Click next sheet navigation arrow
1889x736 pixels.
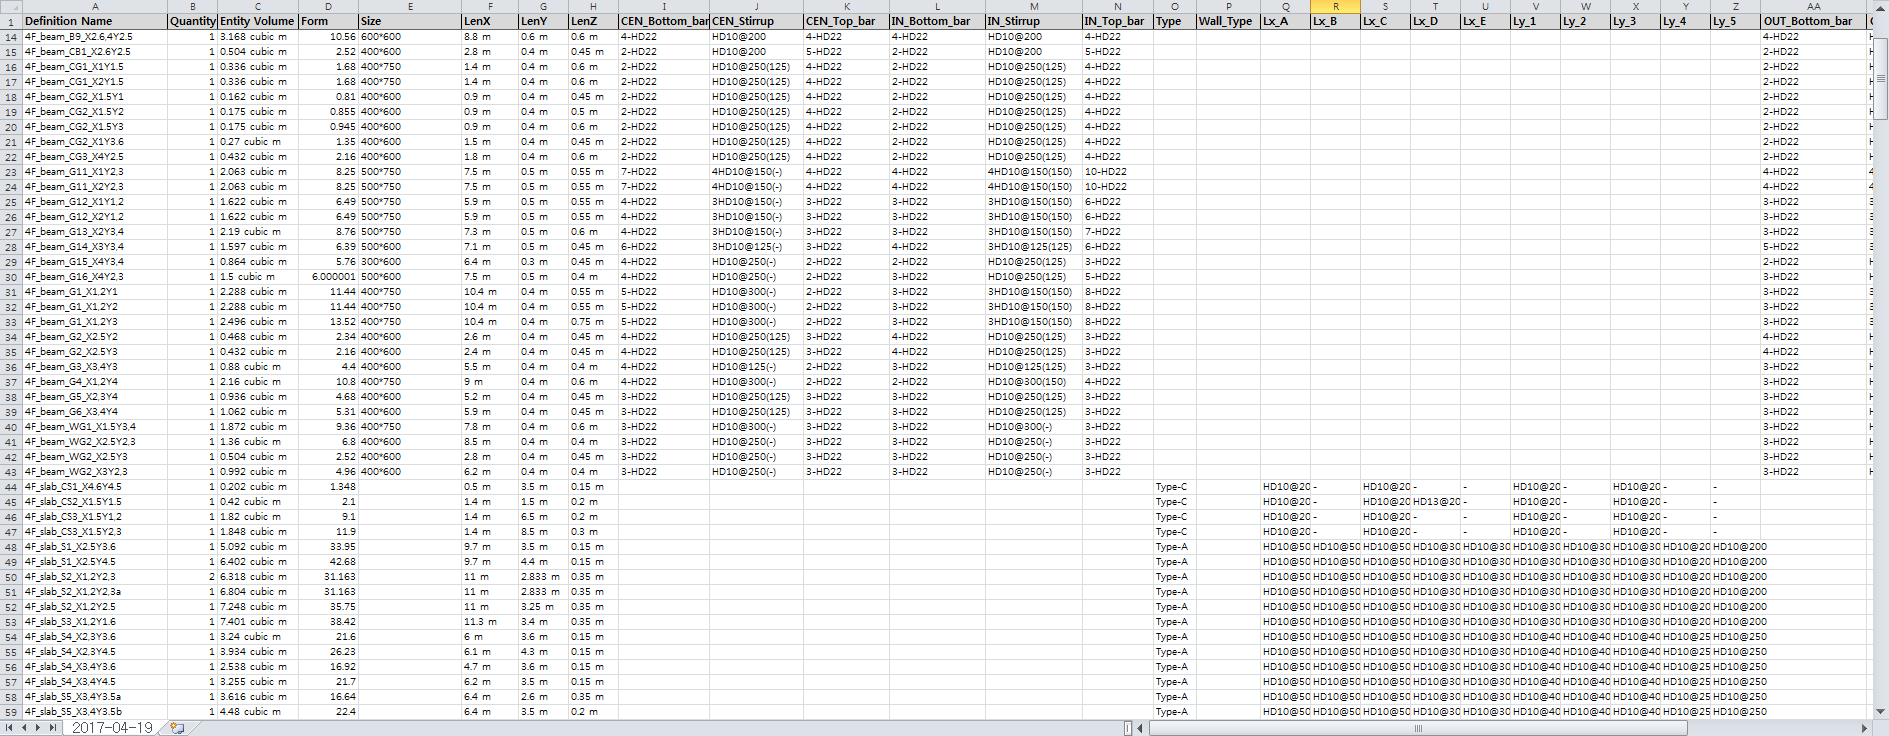point(39,728)
